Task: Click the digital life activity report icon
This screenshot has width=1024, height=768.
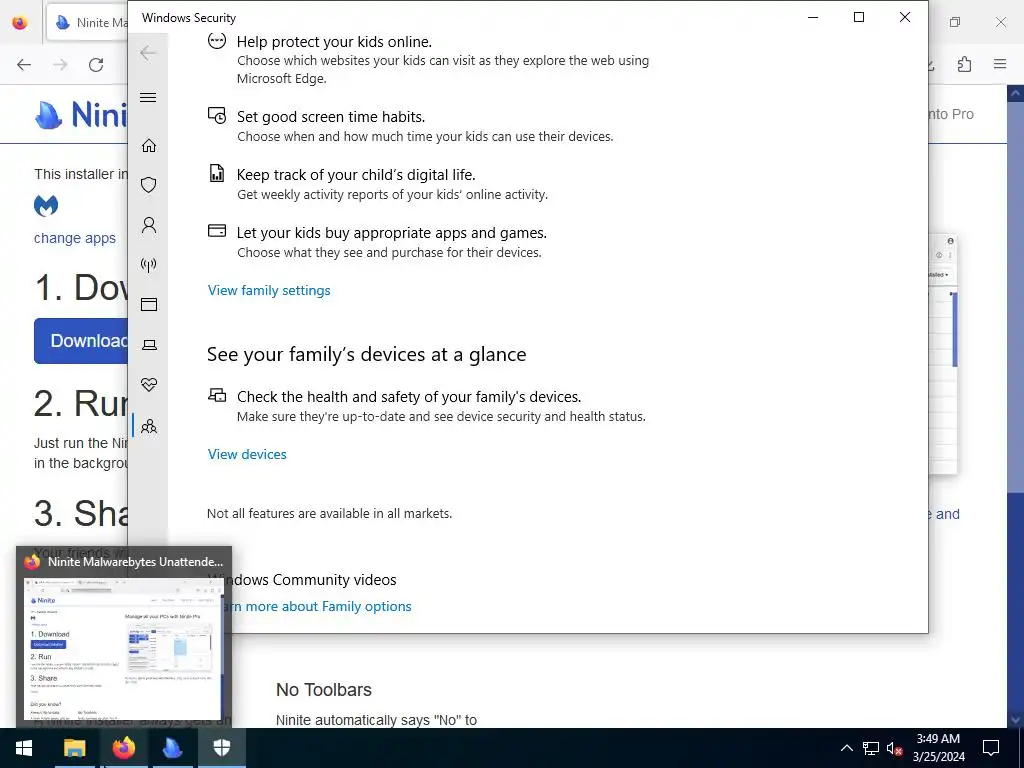Action: click(x=217, y=173)
